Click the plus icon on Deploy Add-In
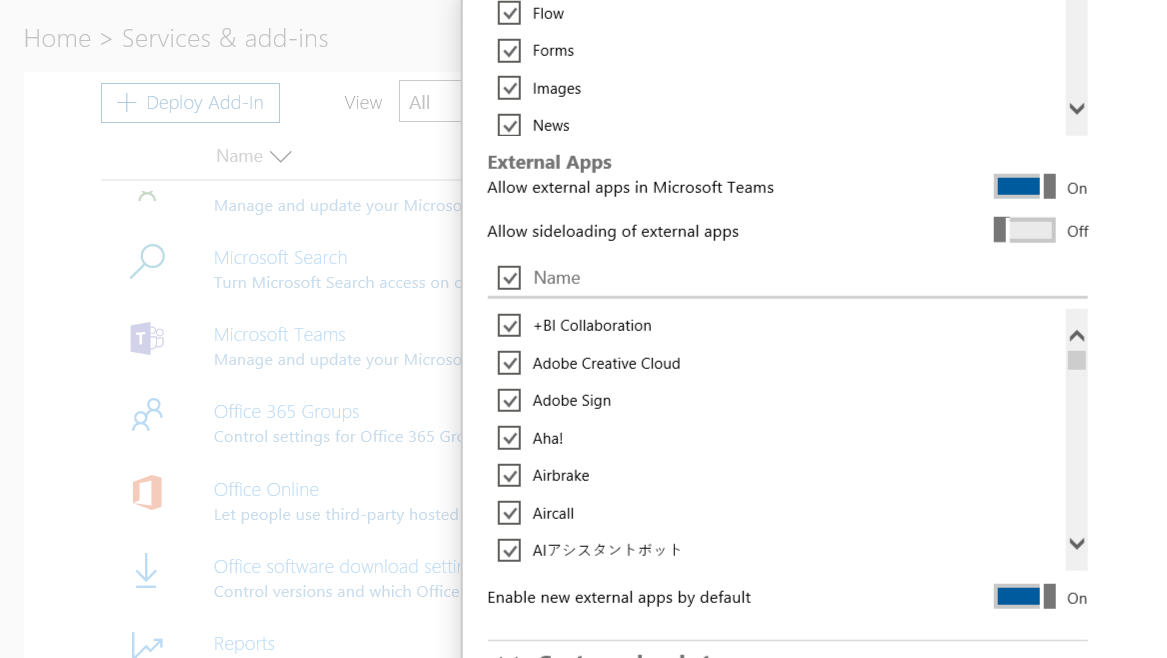 (127, 103)
